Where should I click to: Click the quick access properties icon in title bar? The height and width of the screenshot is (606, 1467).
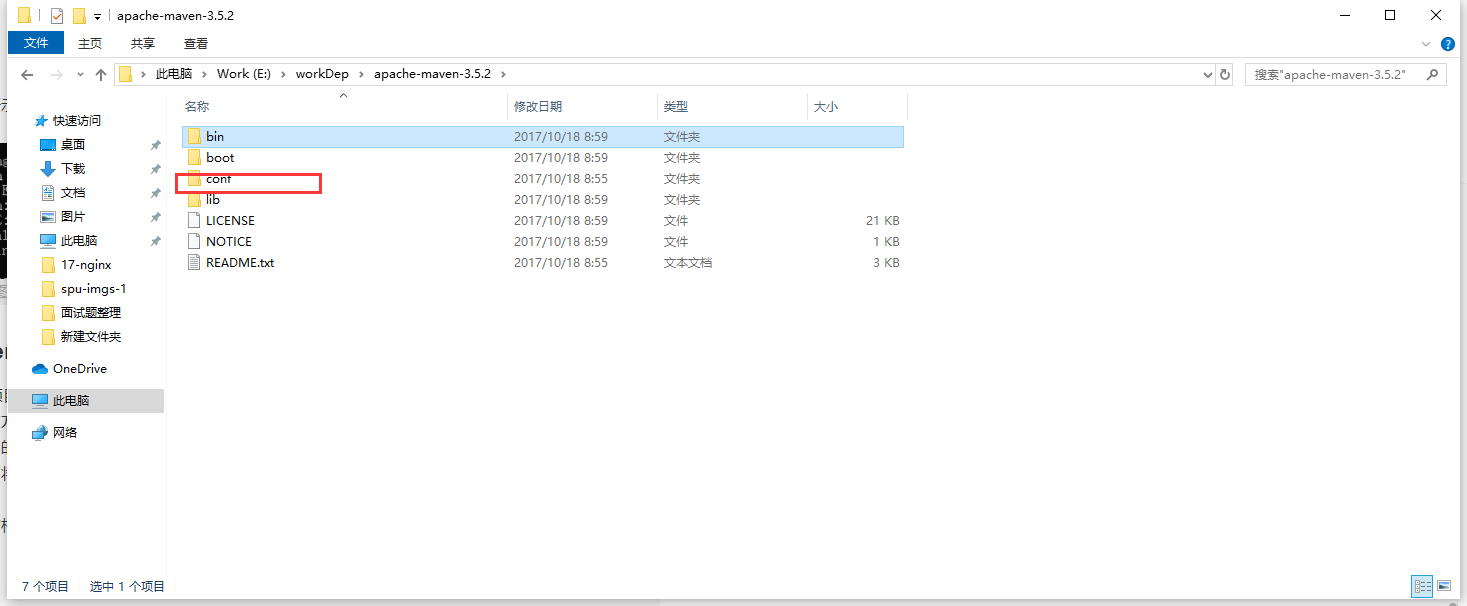tap(57, 16)
